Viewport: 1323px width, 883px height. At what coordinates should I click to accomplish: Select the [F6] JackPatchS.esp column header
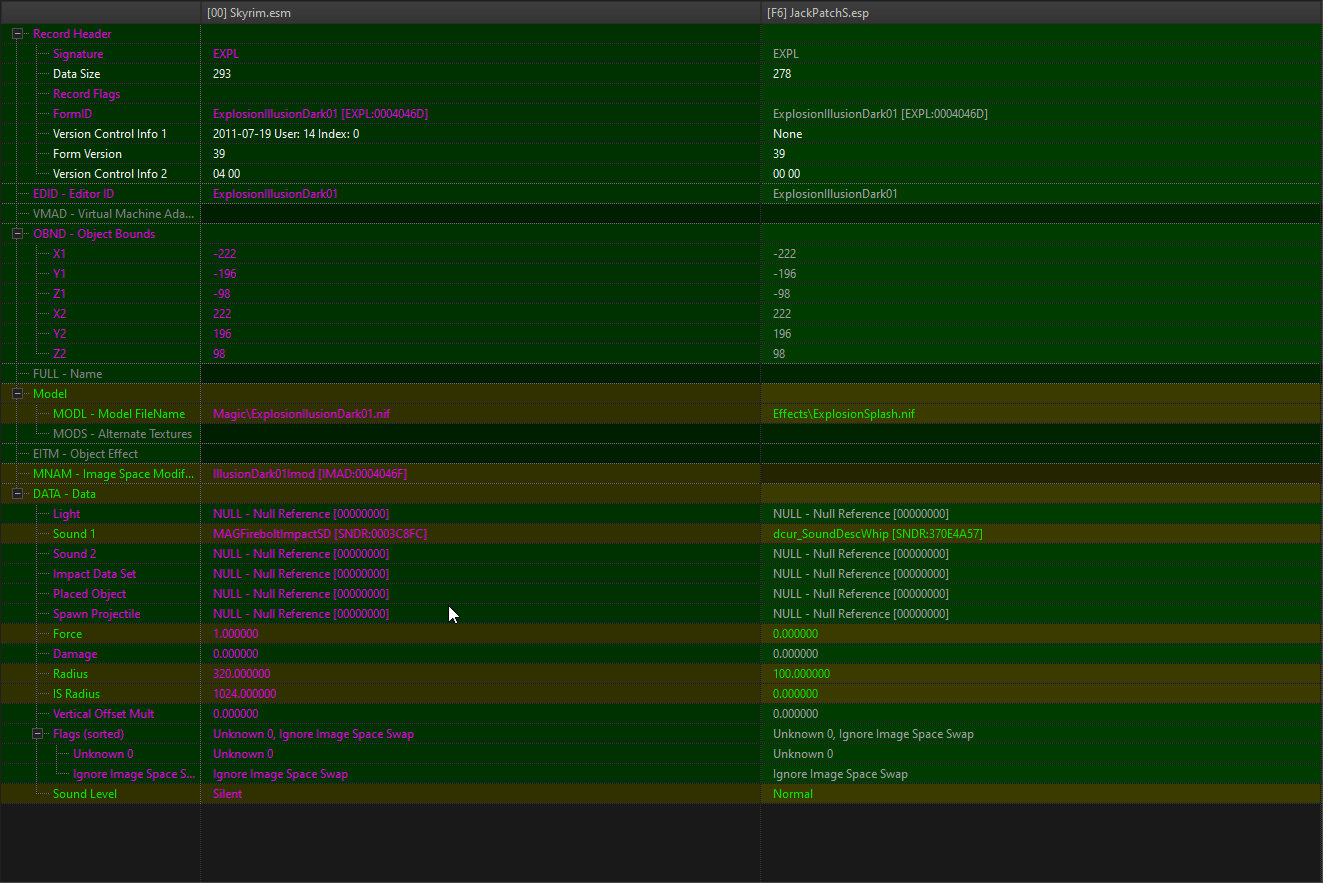coord(1041,12)
